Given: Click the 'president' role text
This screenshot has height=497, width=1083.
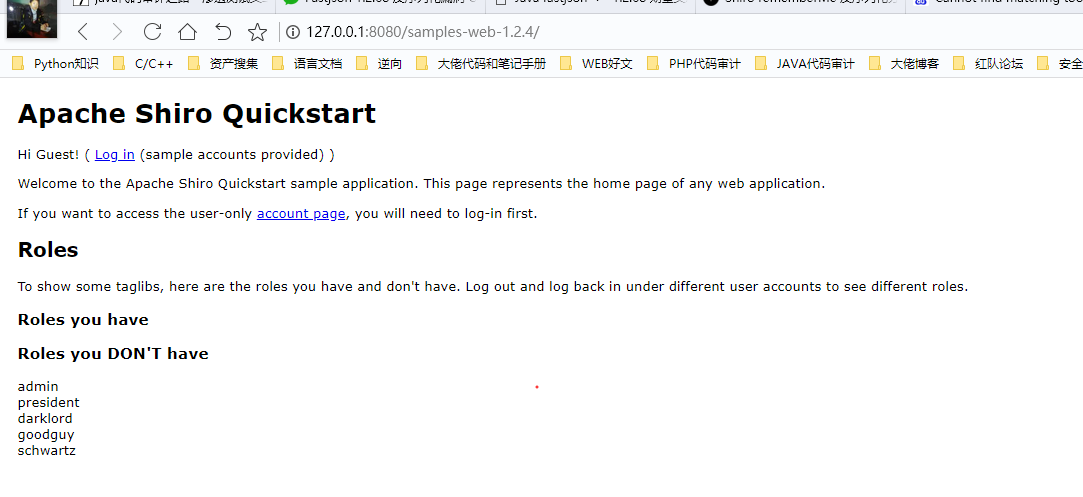Looking at the screenshot, I should (x=48, y=402).
